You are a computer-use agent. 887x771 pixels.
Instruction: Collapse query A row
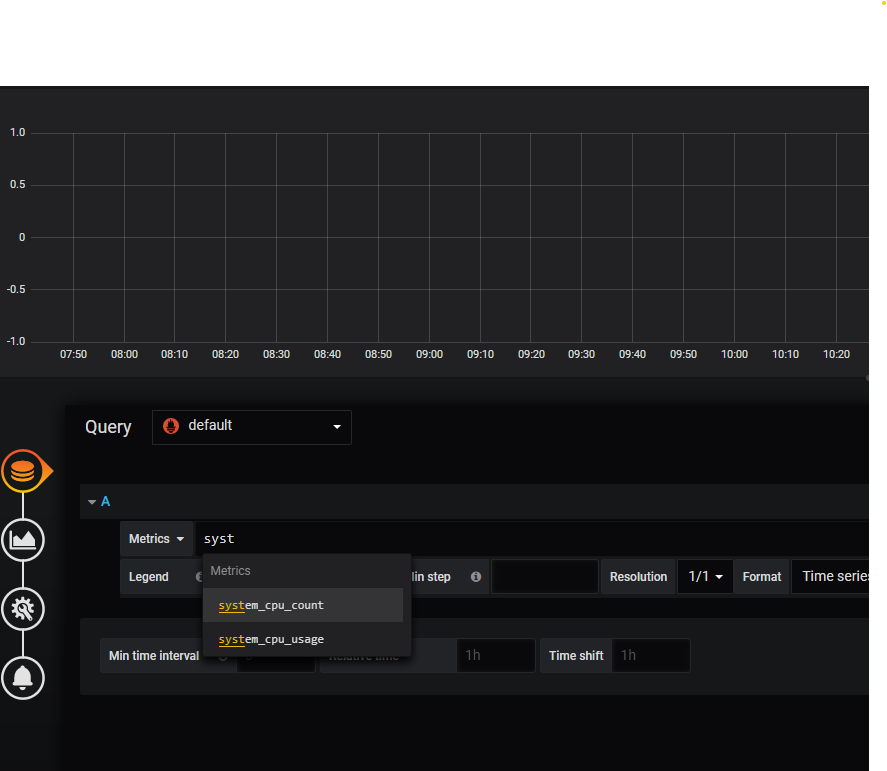click(93, 501)
